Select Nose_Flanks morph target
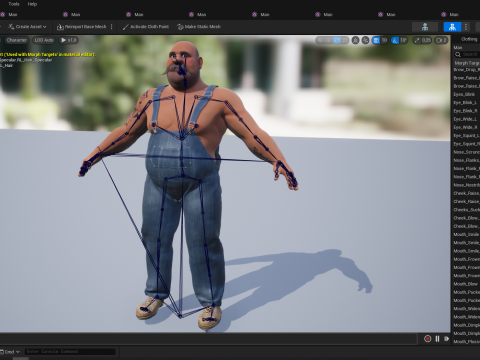Screen dimensions: 480x360 [466, 160]
